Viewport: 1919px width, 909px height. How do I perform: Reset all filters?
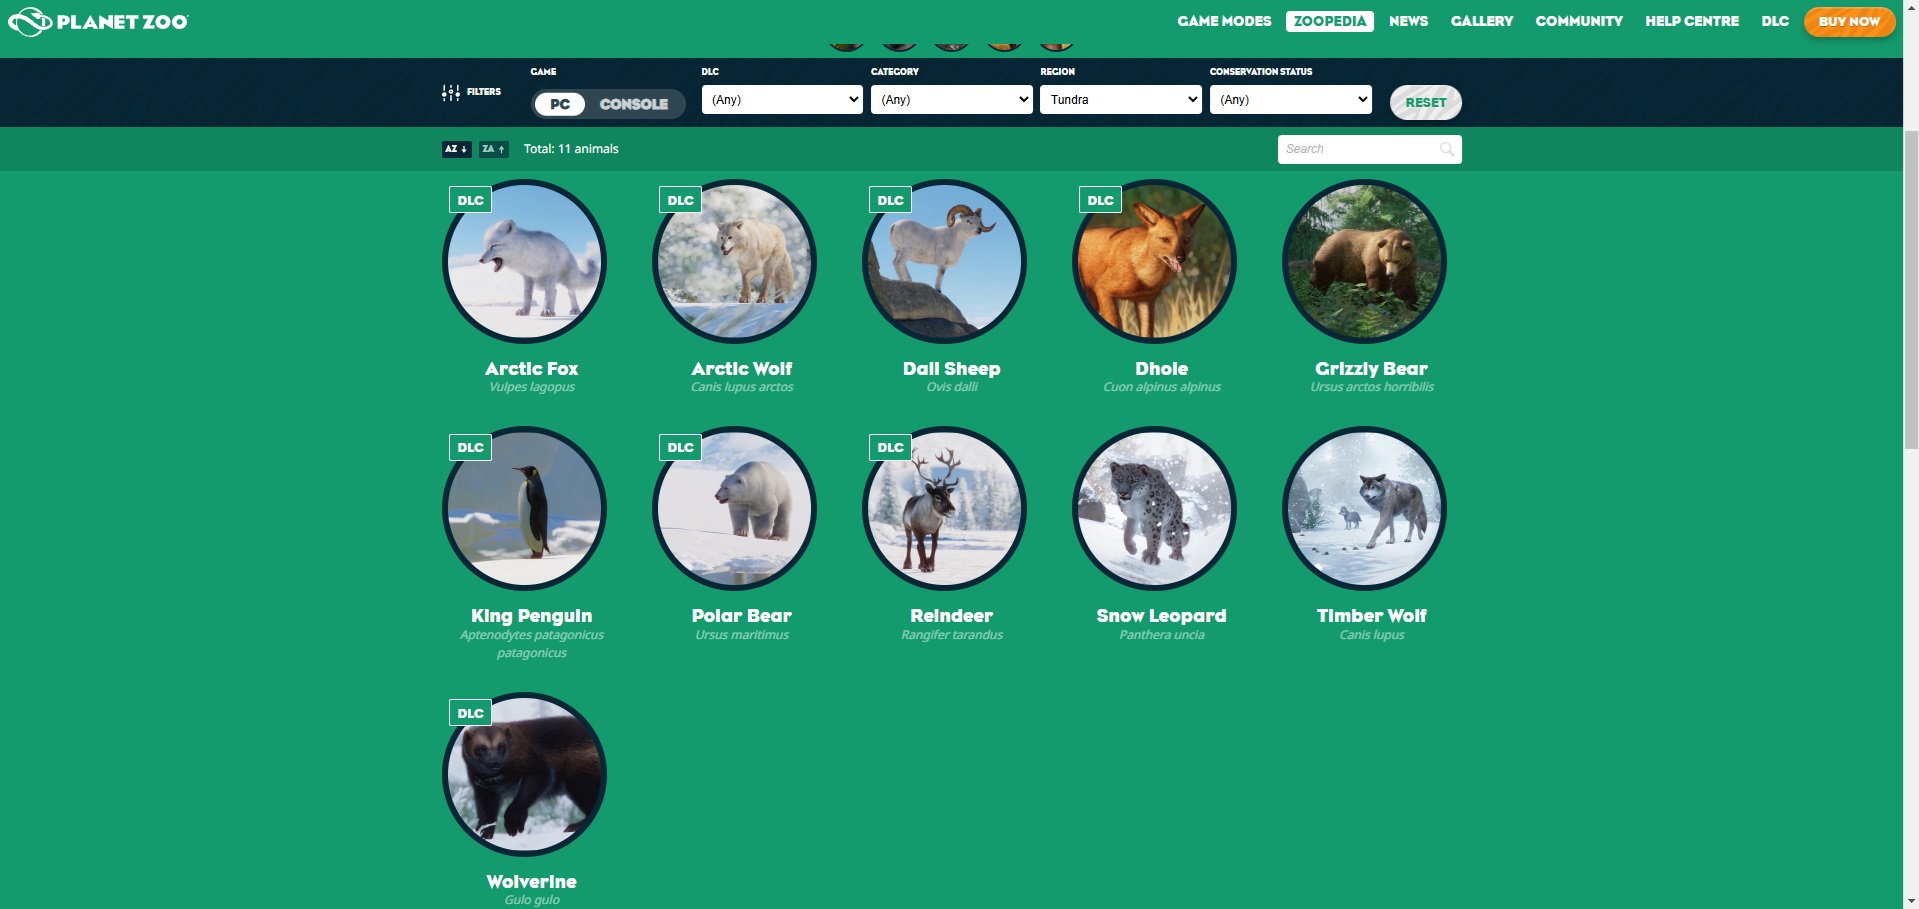coord(1426,102)
